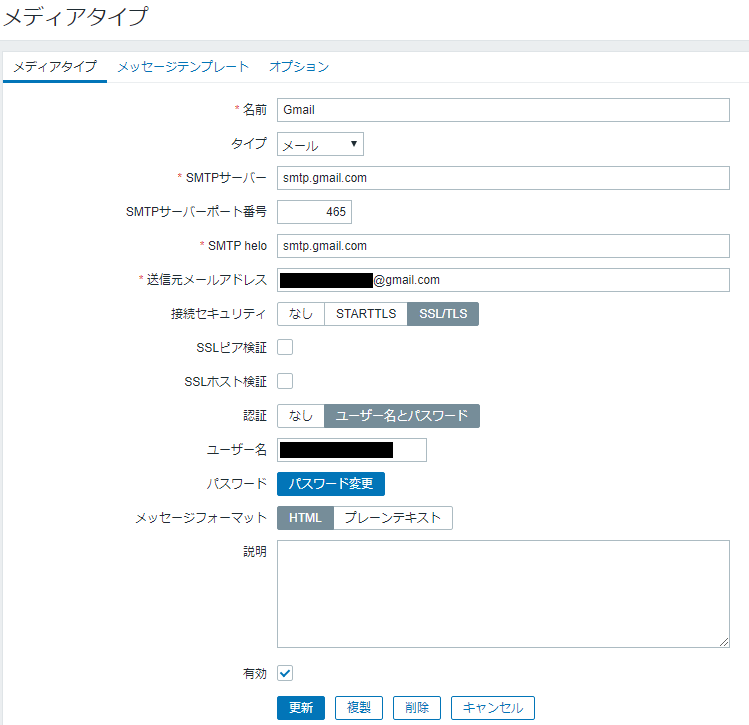This screenshot has width=749, height=725.
Task: Click the SMTPサーバーポート番号 field showing 465
Action: point(314,212)
